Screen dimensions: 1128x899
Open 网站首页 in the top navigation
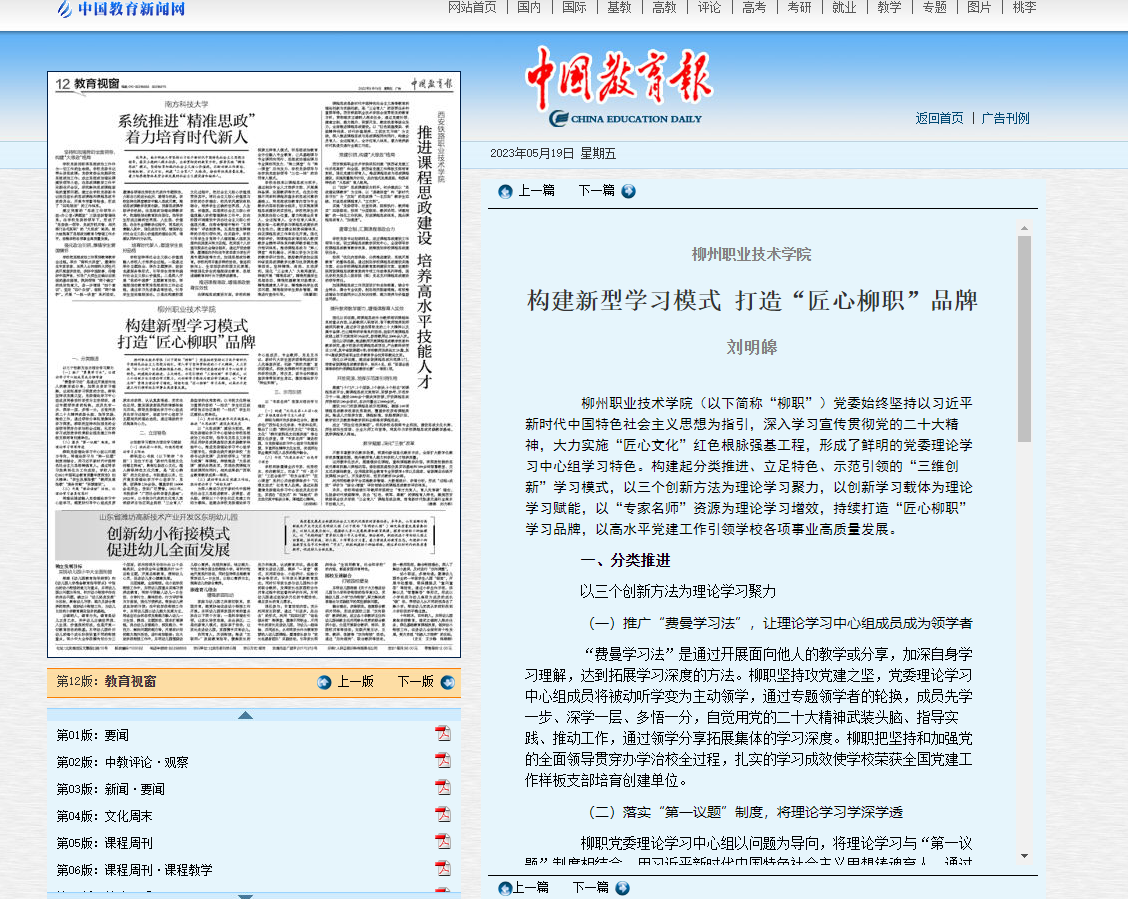coord(472,8)
